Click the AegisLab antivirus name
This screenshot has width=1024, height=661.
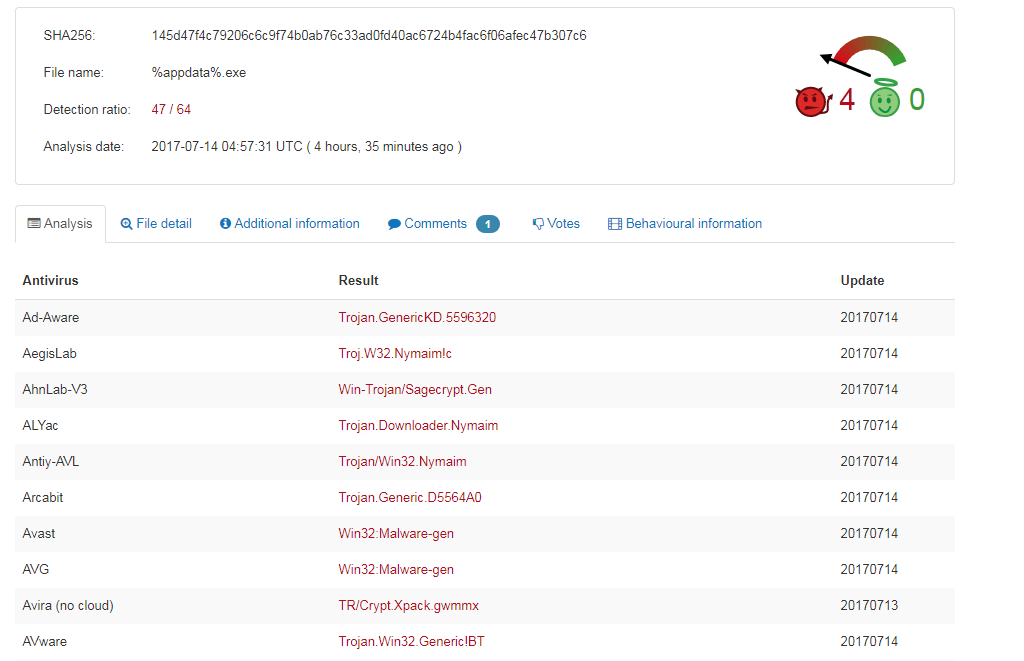tap(49, 353)
